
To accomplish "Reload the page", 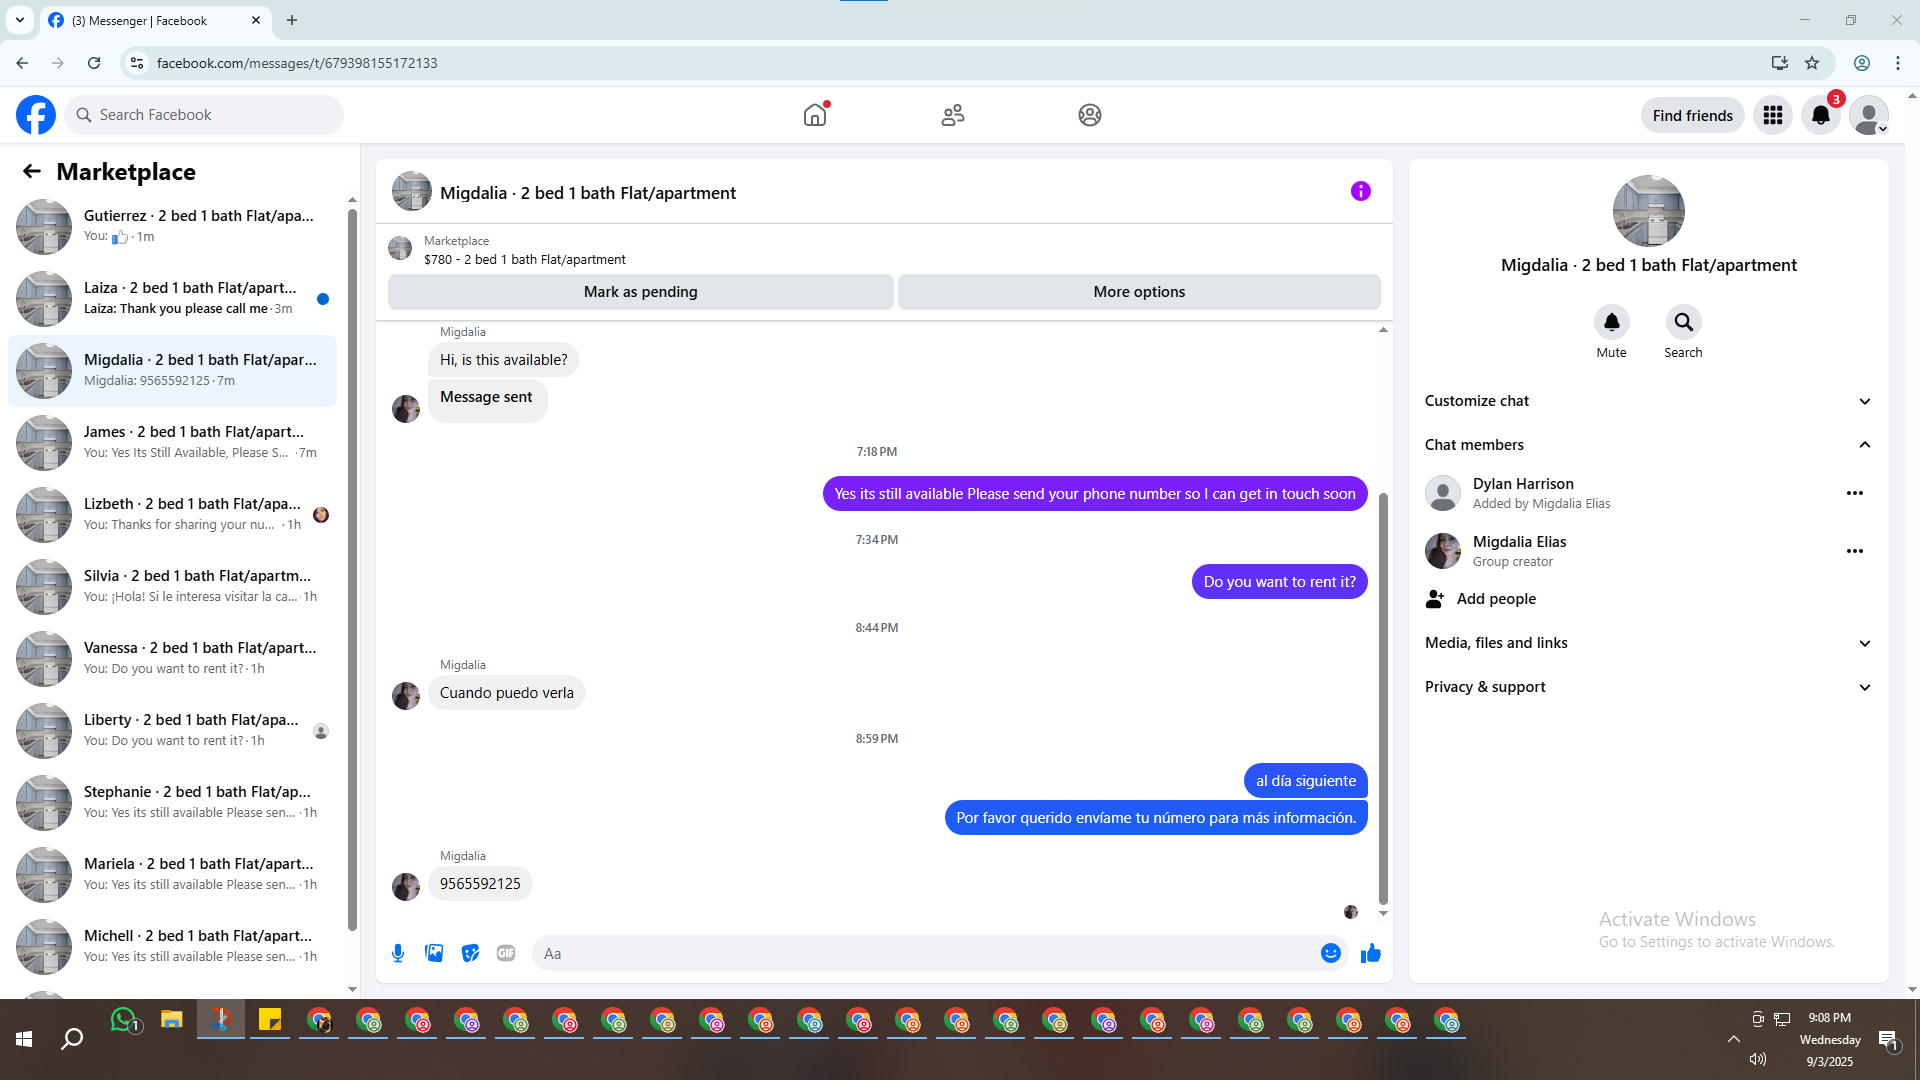I will coord(94,63).
